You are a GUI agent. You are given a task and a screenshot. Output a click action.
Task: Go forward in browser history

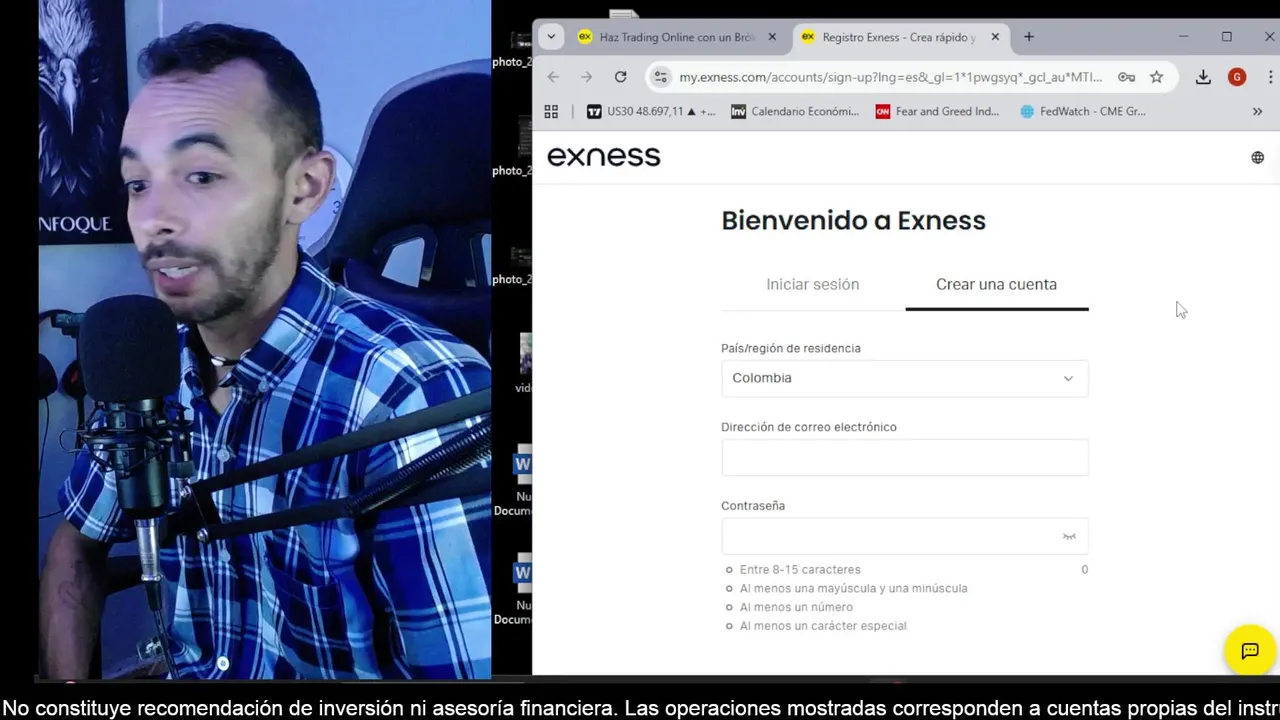click(x=587, y=77)
